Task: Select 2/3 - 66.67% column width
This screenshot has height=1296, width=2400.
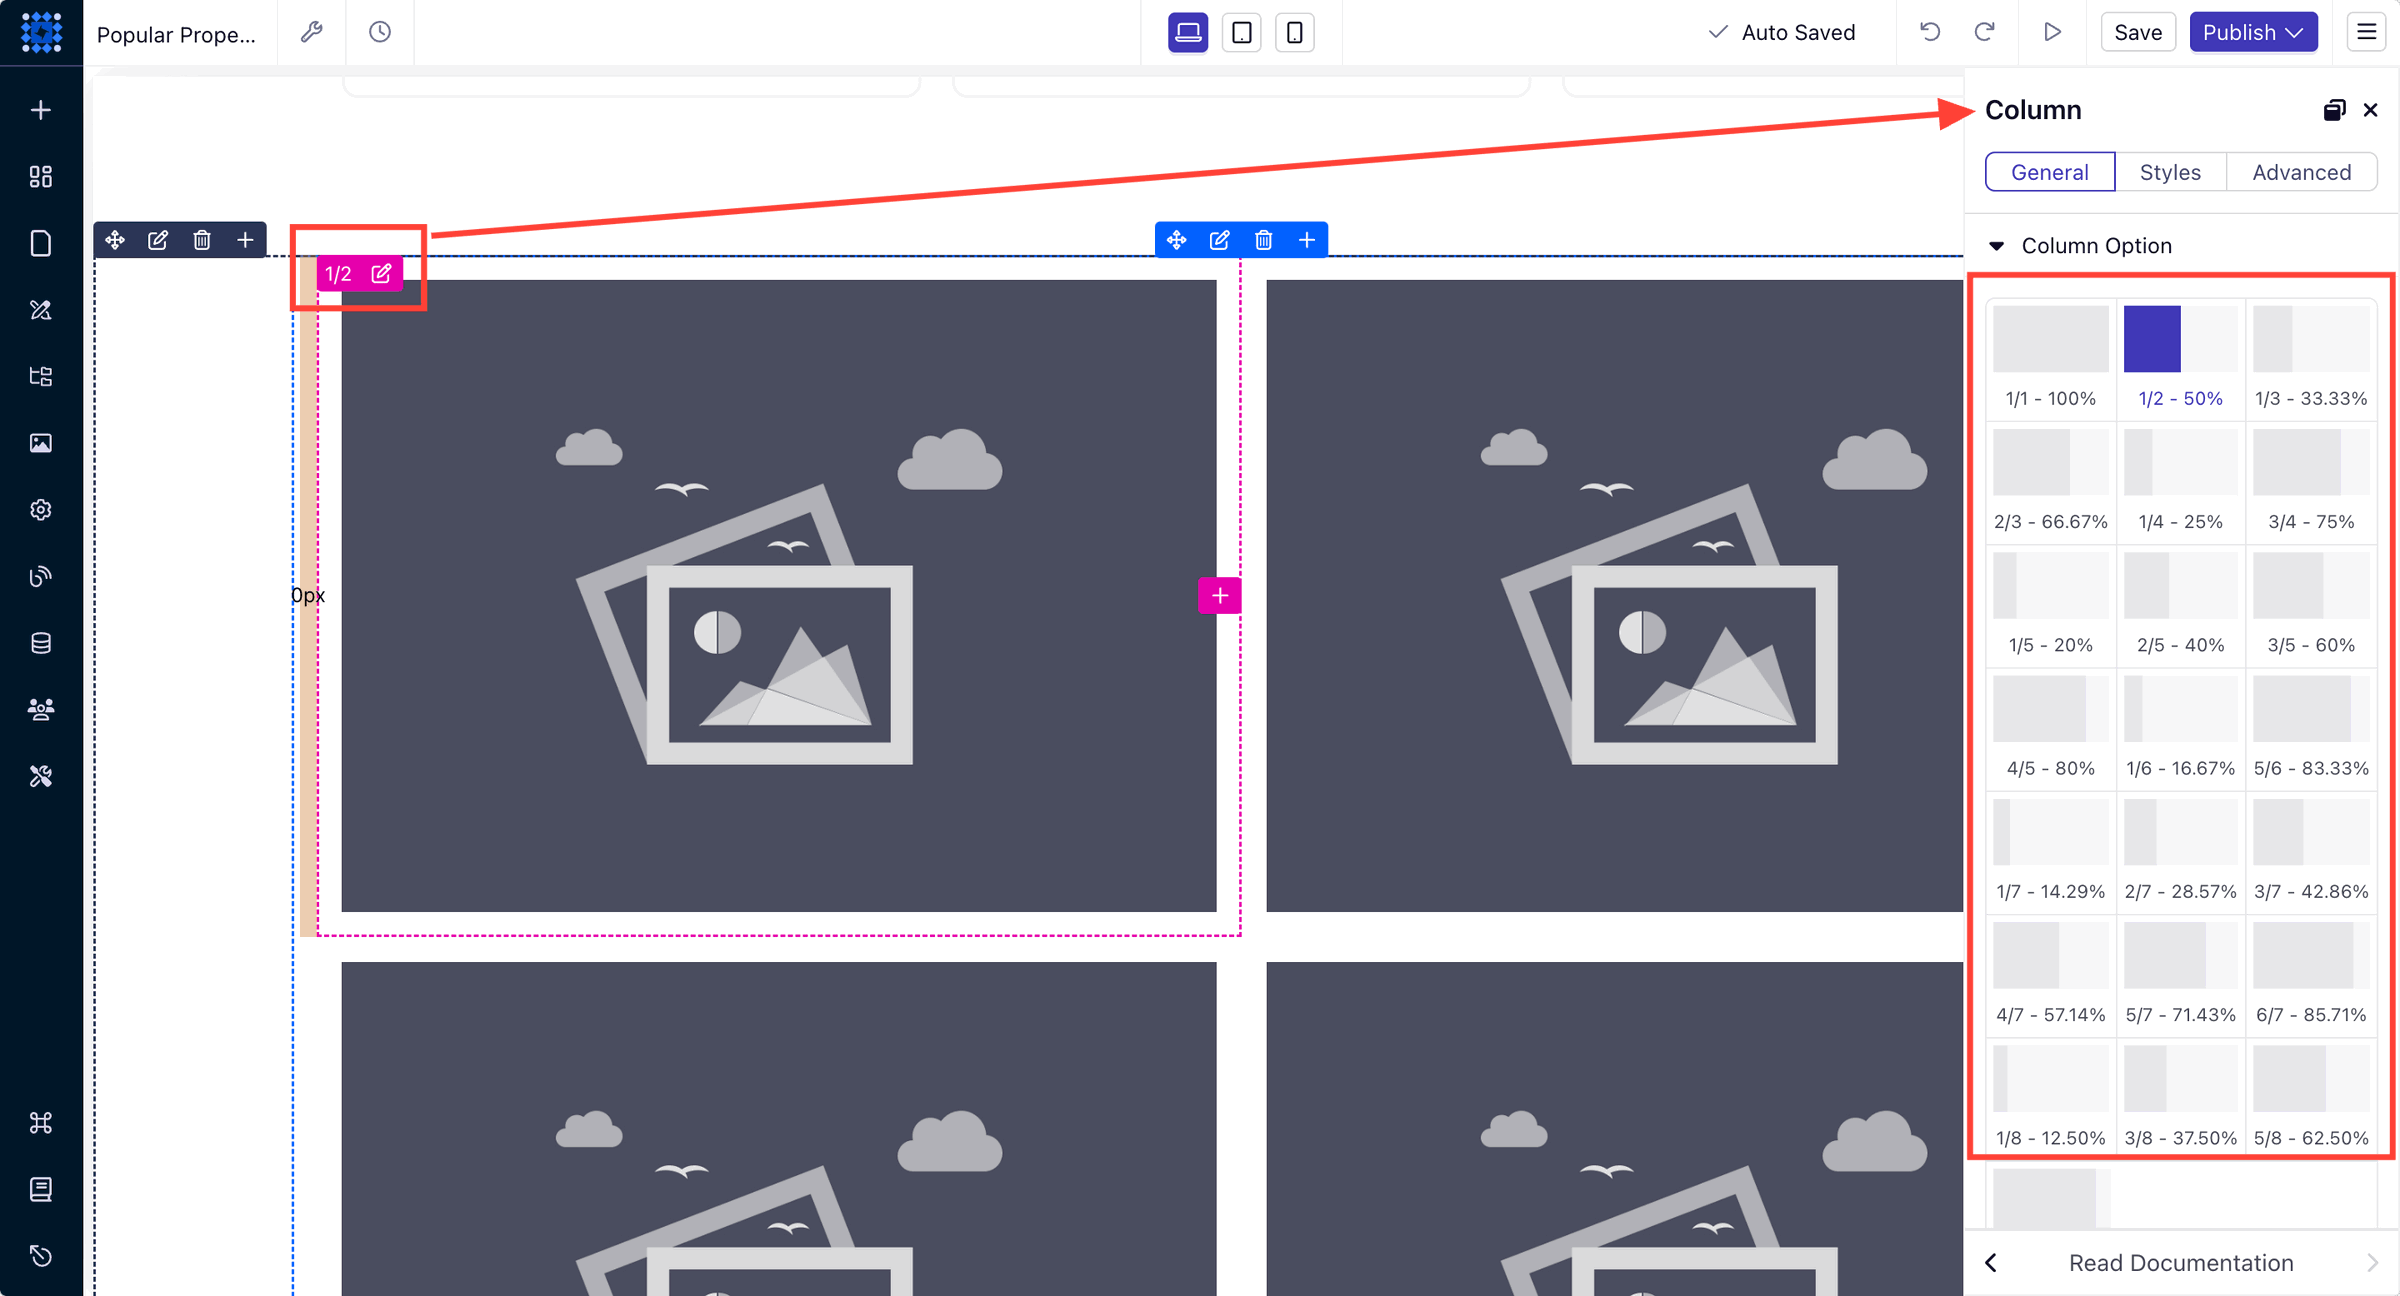Action: (x=2051, y=481)
